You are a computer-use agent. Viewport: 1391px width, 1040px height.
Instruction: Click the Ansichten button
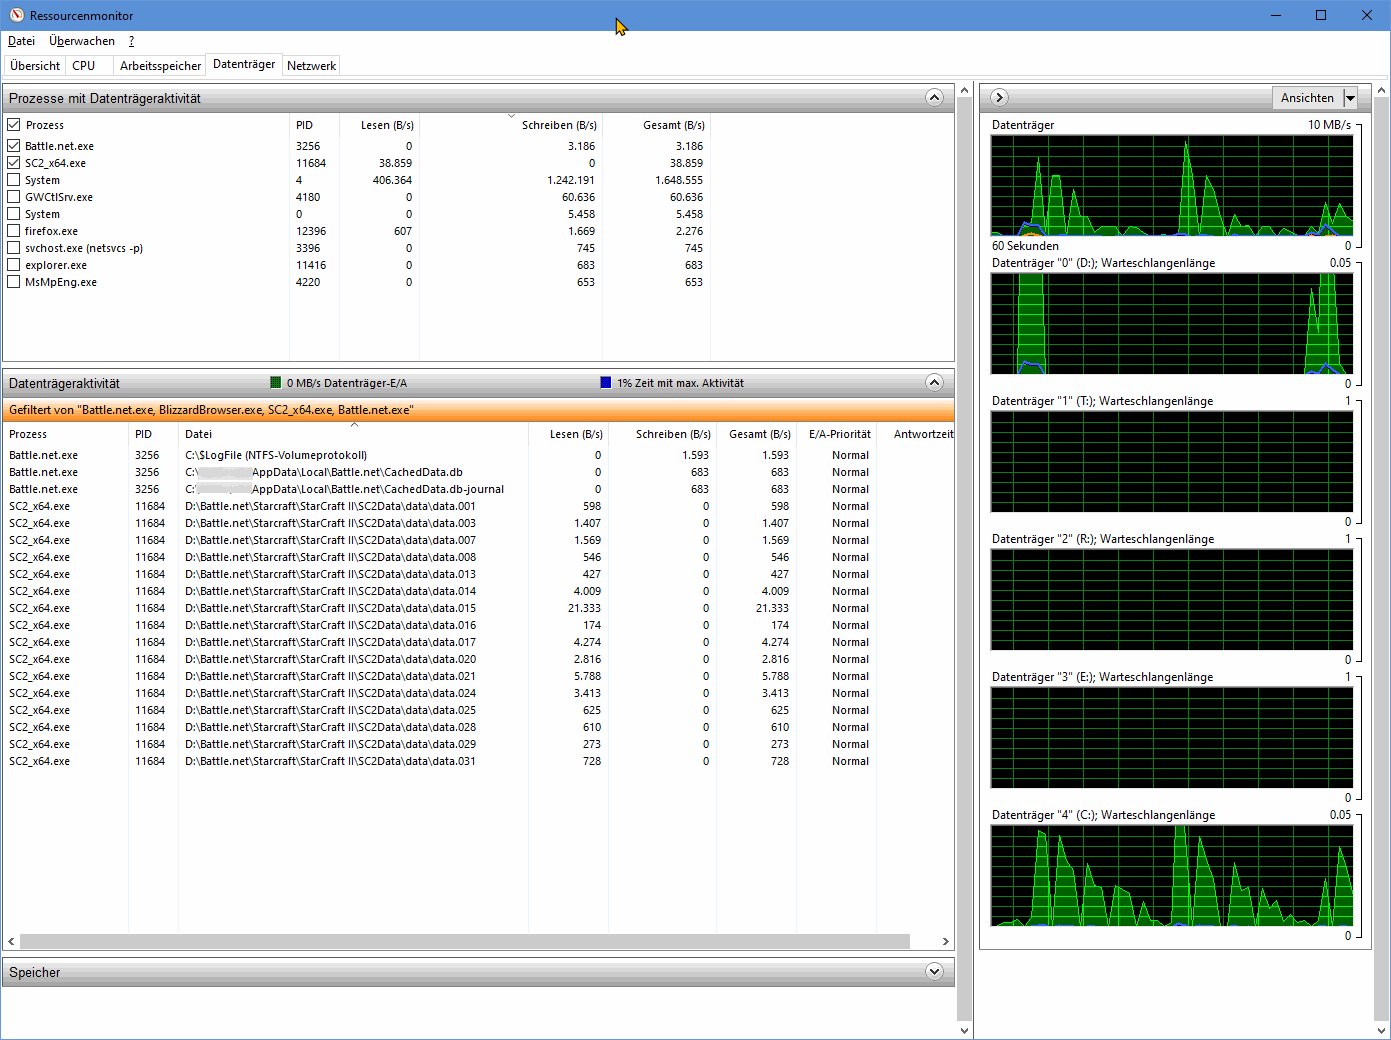(1307, 98)
